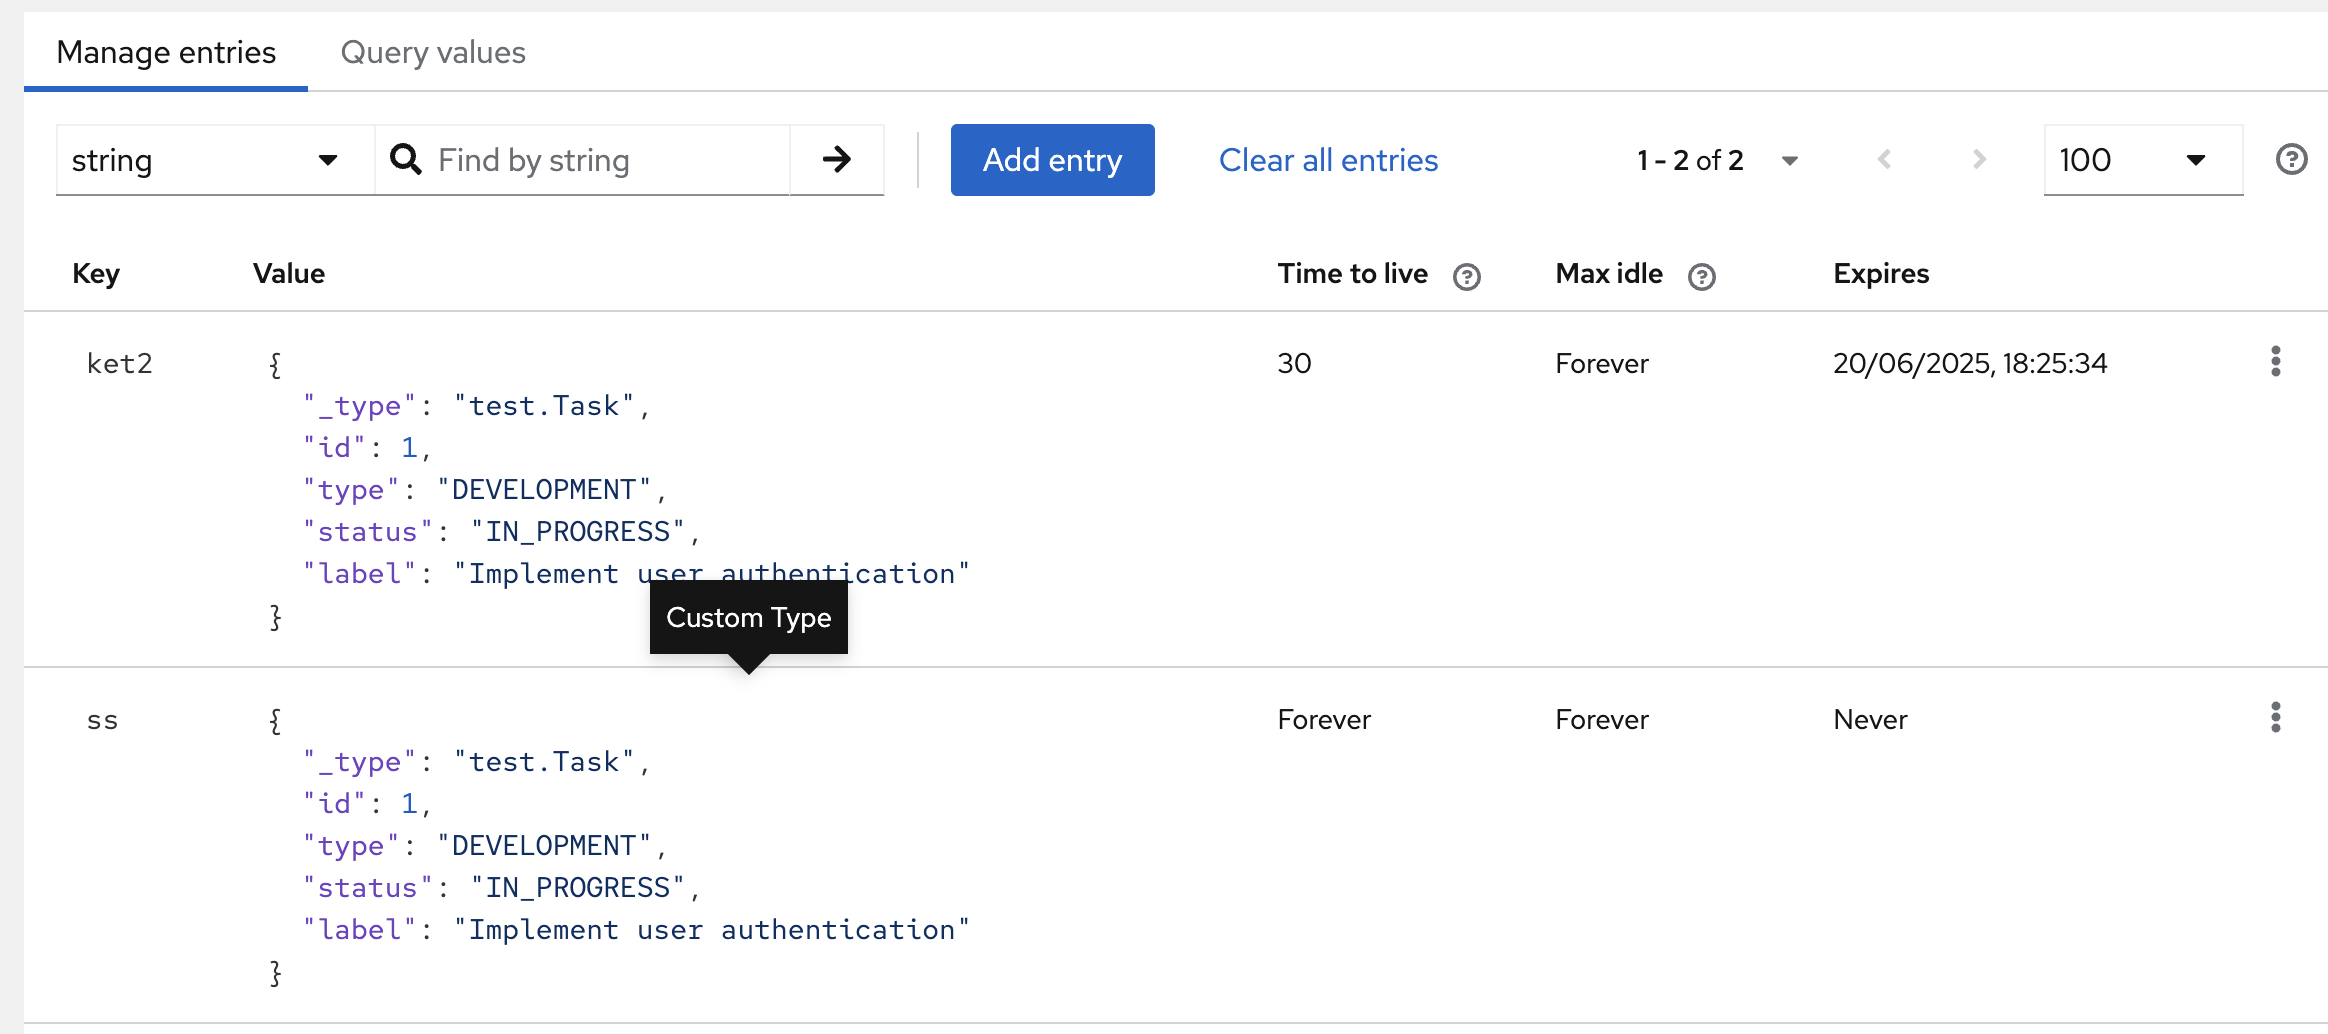2328x1034 pixels.
Task: Open the 100 per page dropdown
Action: [x=2142, y=160]
